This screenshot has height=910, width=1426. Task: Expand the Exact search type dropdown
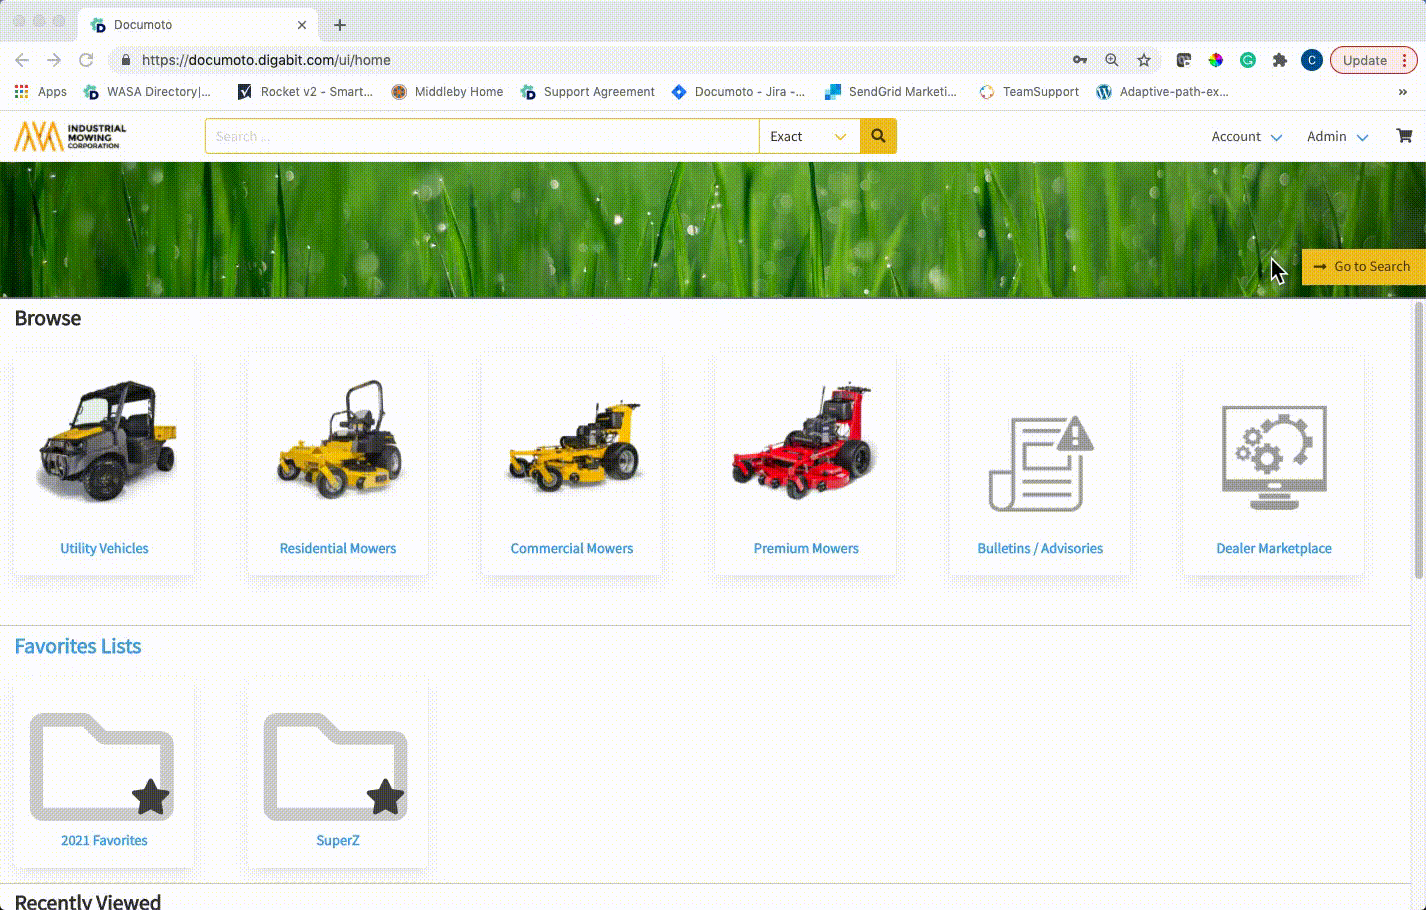click(809, 136)
